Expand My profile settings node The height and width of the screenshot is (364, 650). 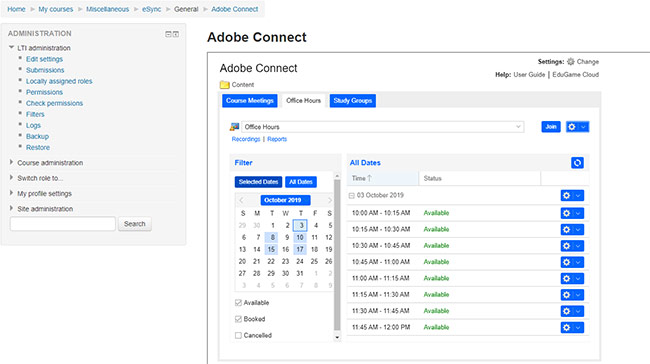pyautogui.click(x=12, y=193)
